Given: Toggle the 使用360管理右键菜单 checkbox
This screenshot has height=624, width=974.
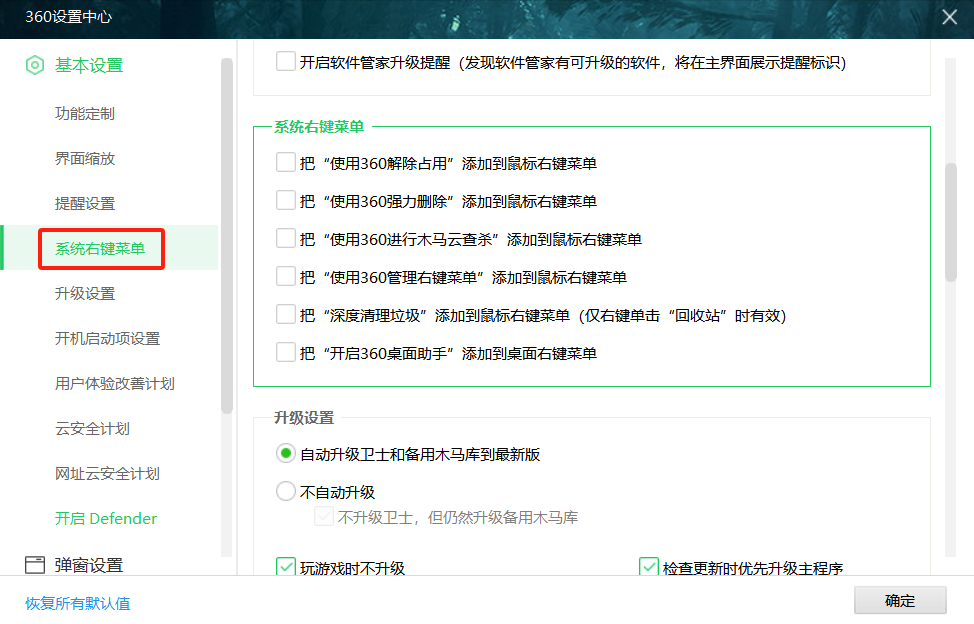Looking at the screenshot, I should click(x=286, y=276).
